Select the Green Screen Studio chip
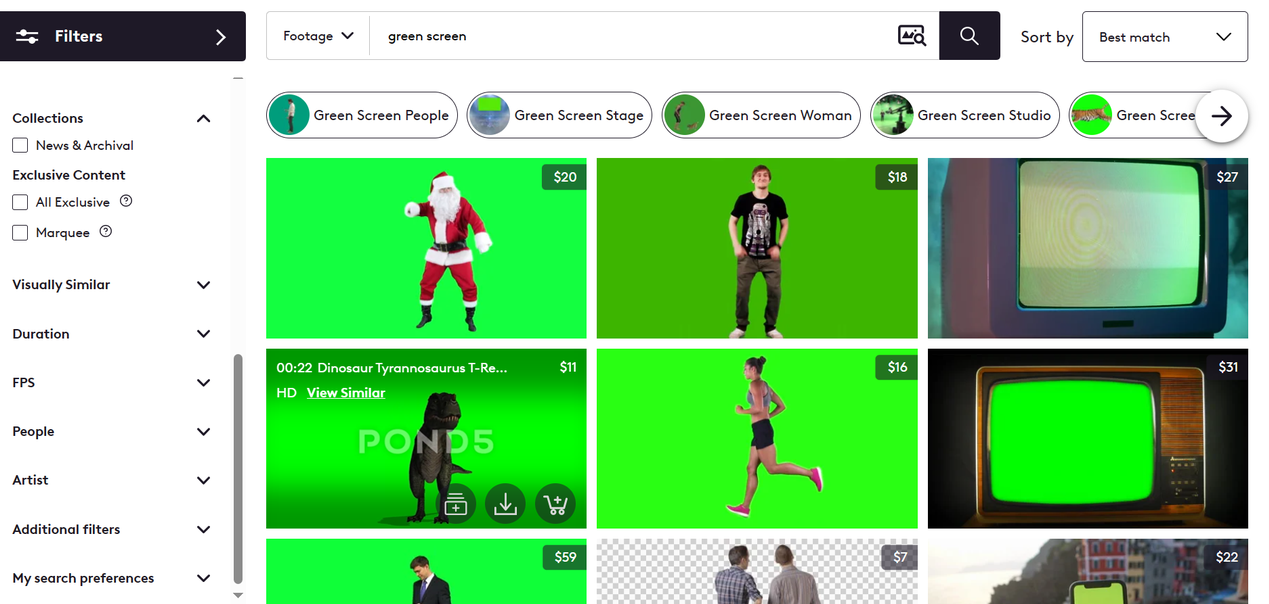1269x604 pixels. click(x=965, y=115)
